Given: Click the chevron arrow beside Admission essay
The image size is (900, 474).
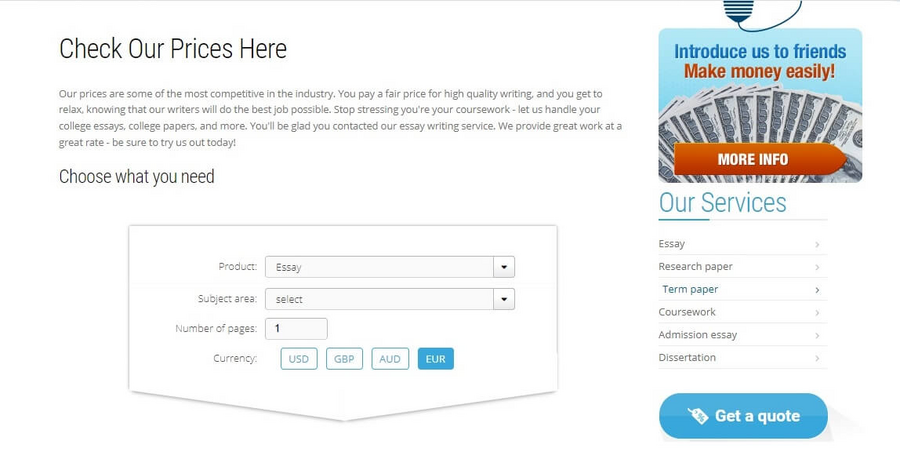Looking at the screenshot, I should point(817,336).
